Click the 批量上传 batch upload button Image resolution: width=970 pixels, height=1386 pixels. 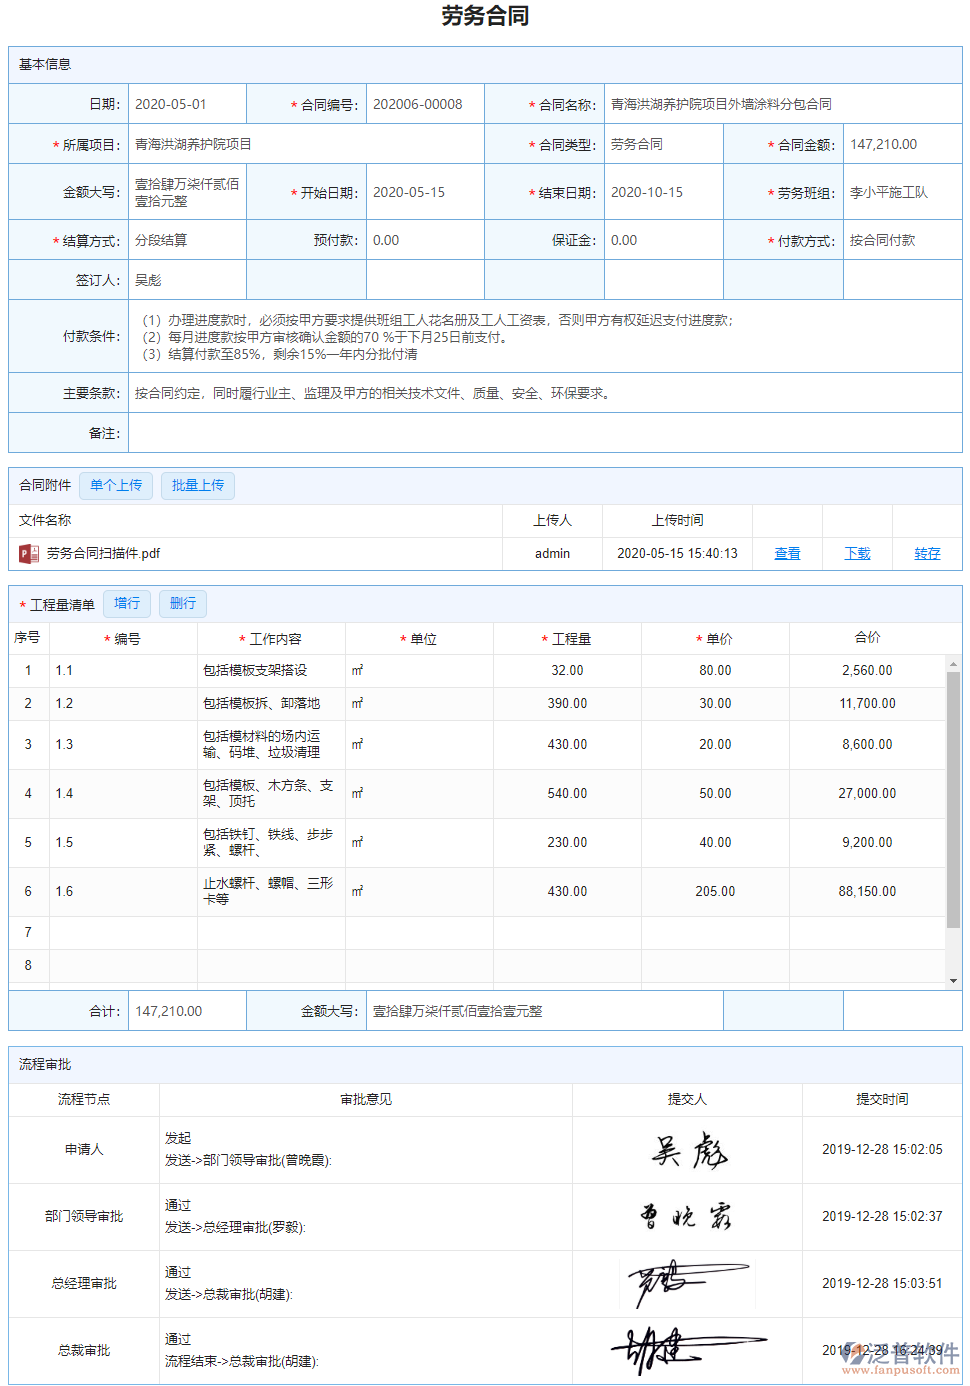[x=197, y=485]
